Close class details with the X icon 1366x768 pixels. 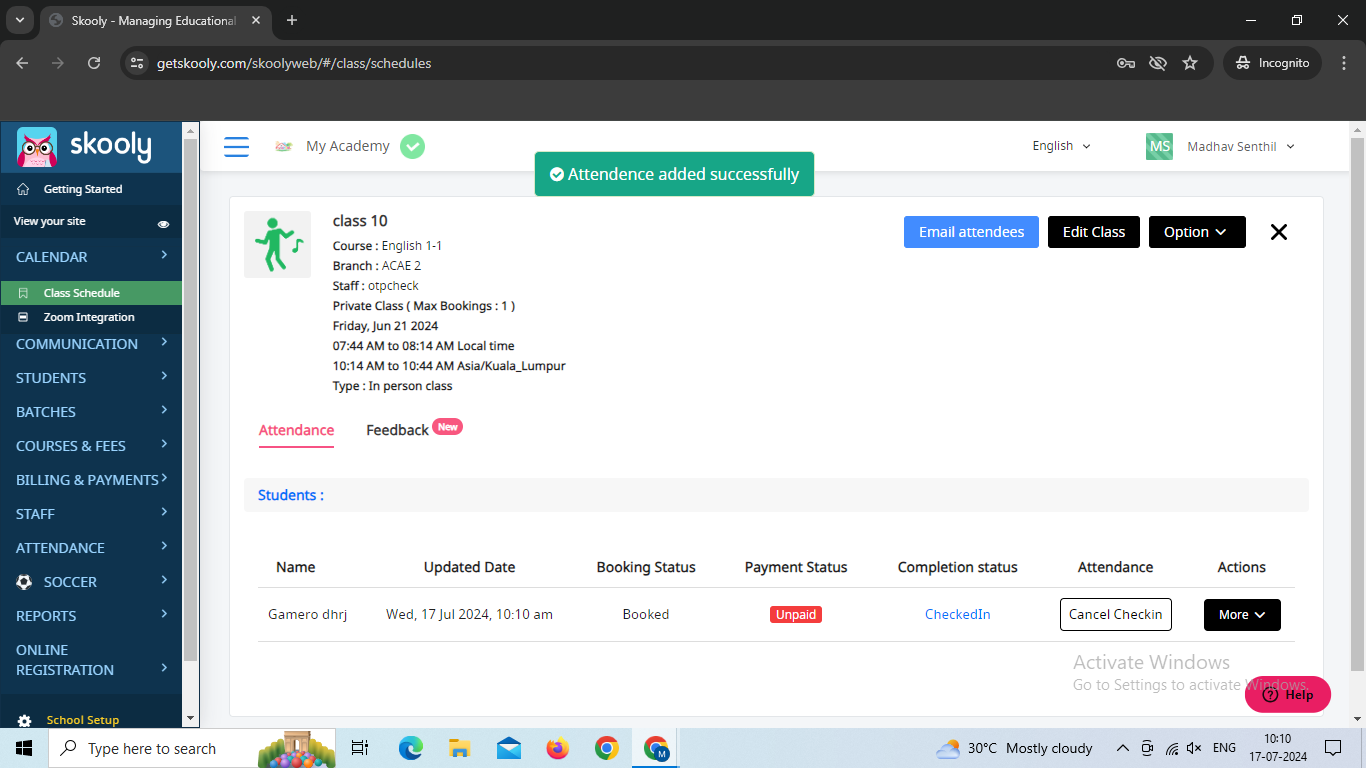point(1278,232)
